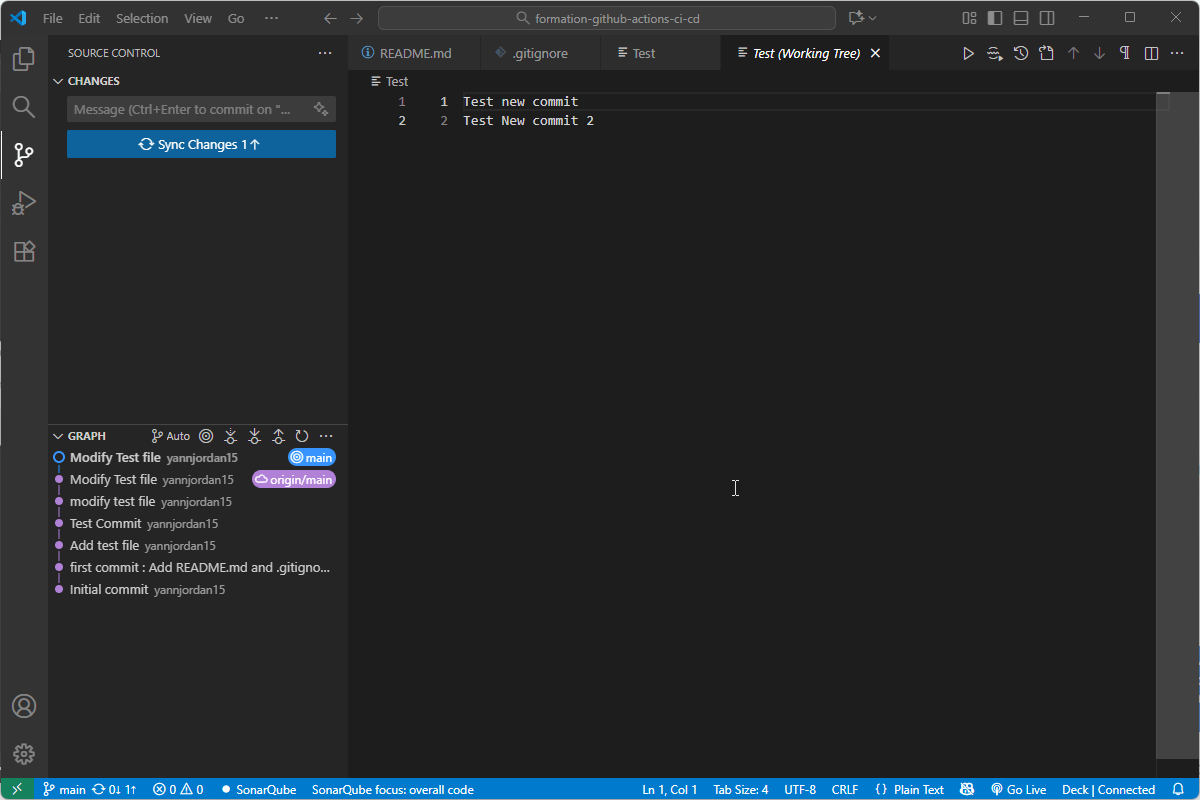This screenshot has width=1200, height=800.
Task: Open the View menu
Action: 197,17
